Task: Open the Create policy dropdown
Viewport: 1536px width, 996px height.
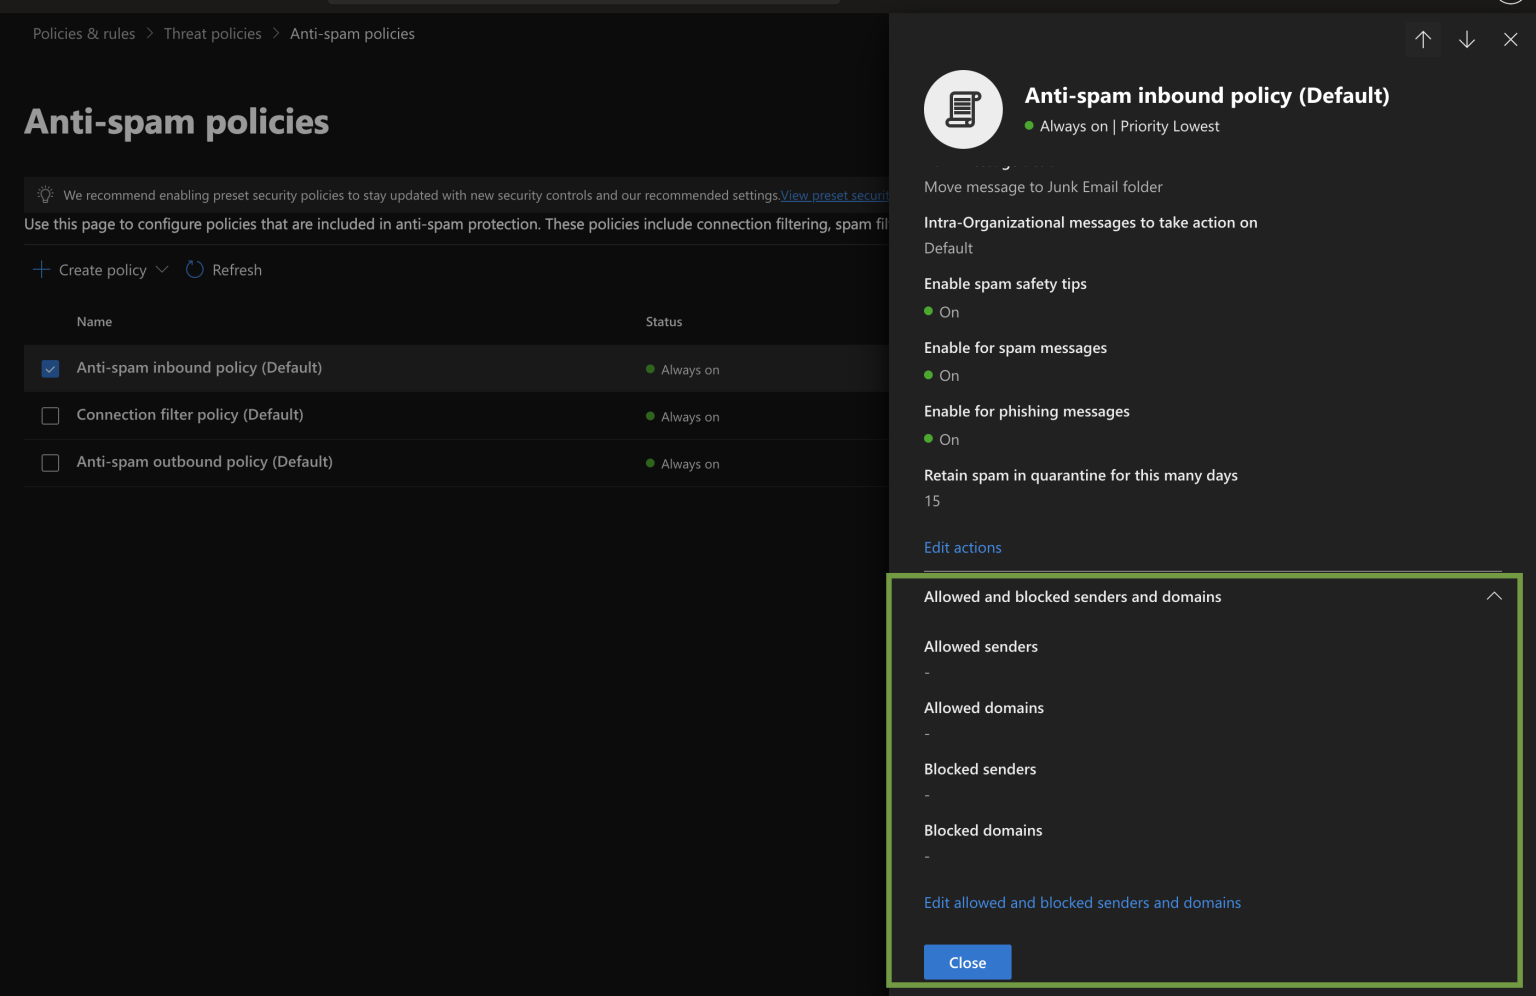Action: [162, 269]
